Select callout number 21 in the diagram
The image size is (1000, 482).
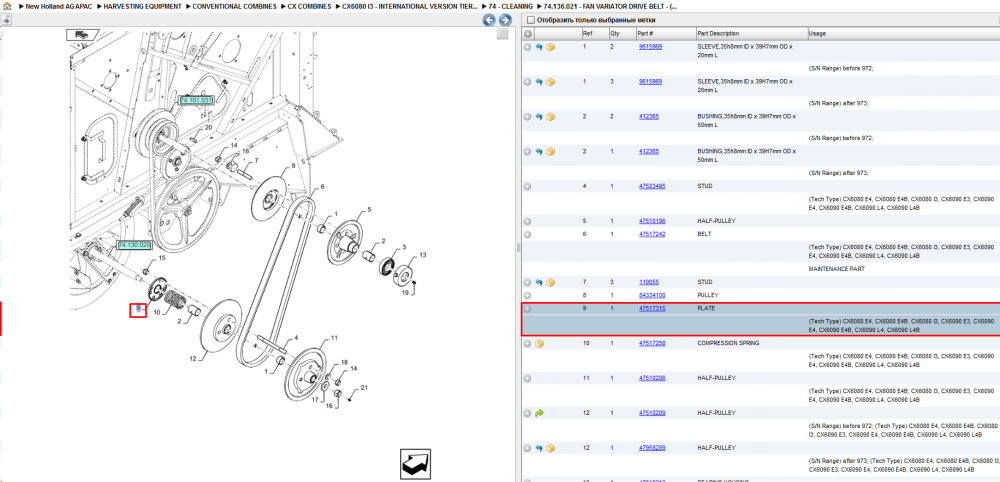tap(364, 388)
